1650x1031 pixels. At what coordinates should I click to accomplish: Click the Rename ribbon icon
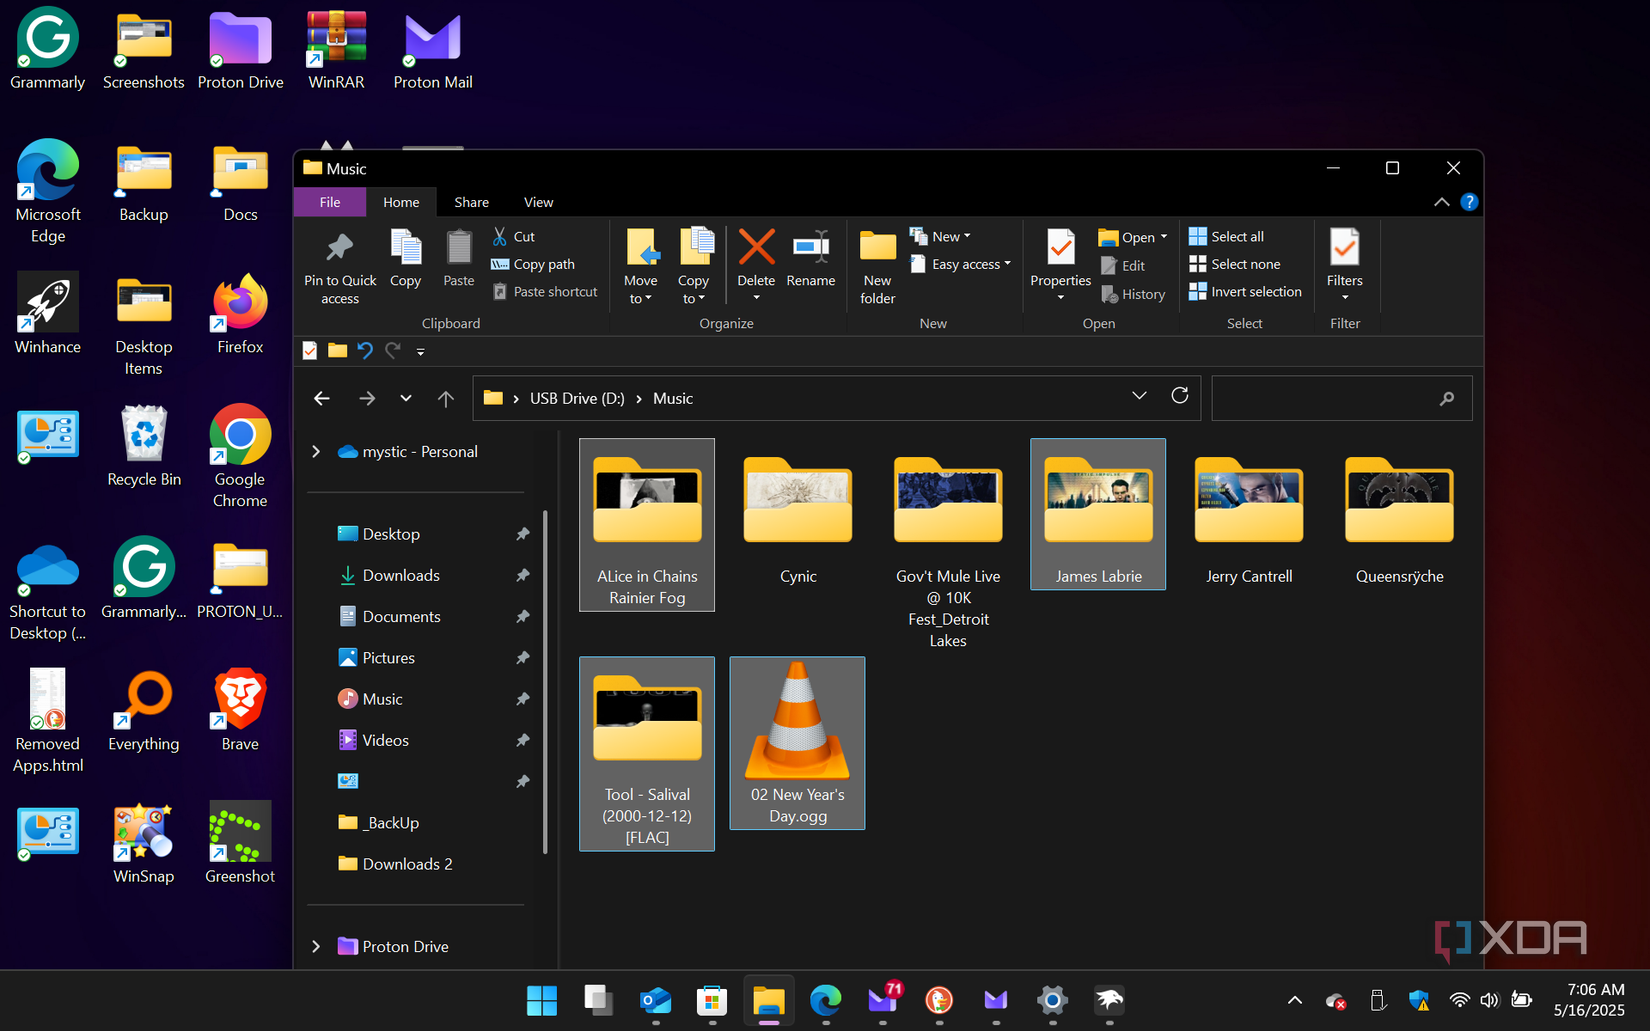click(811, 247)
